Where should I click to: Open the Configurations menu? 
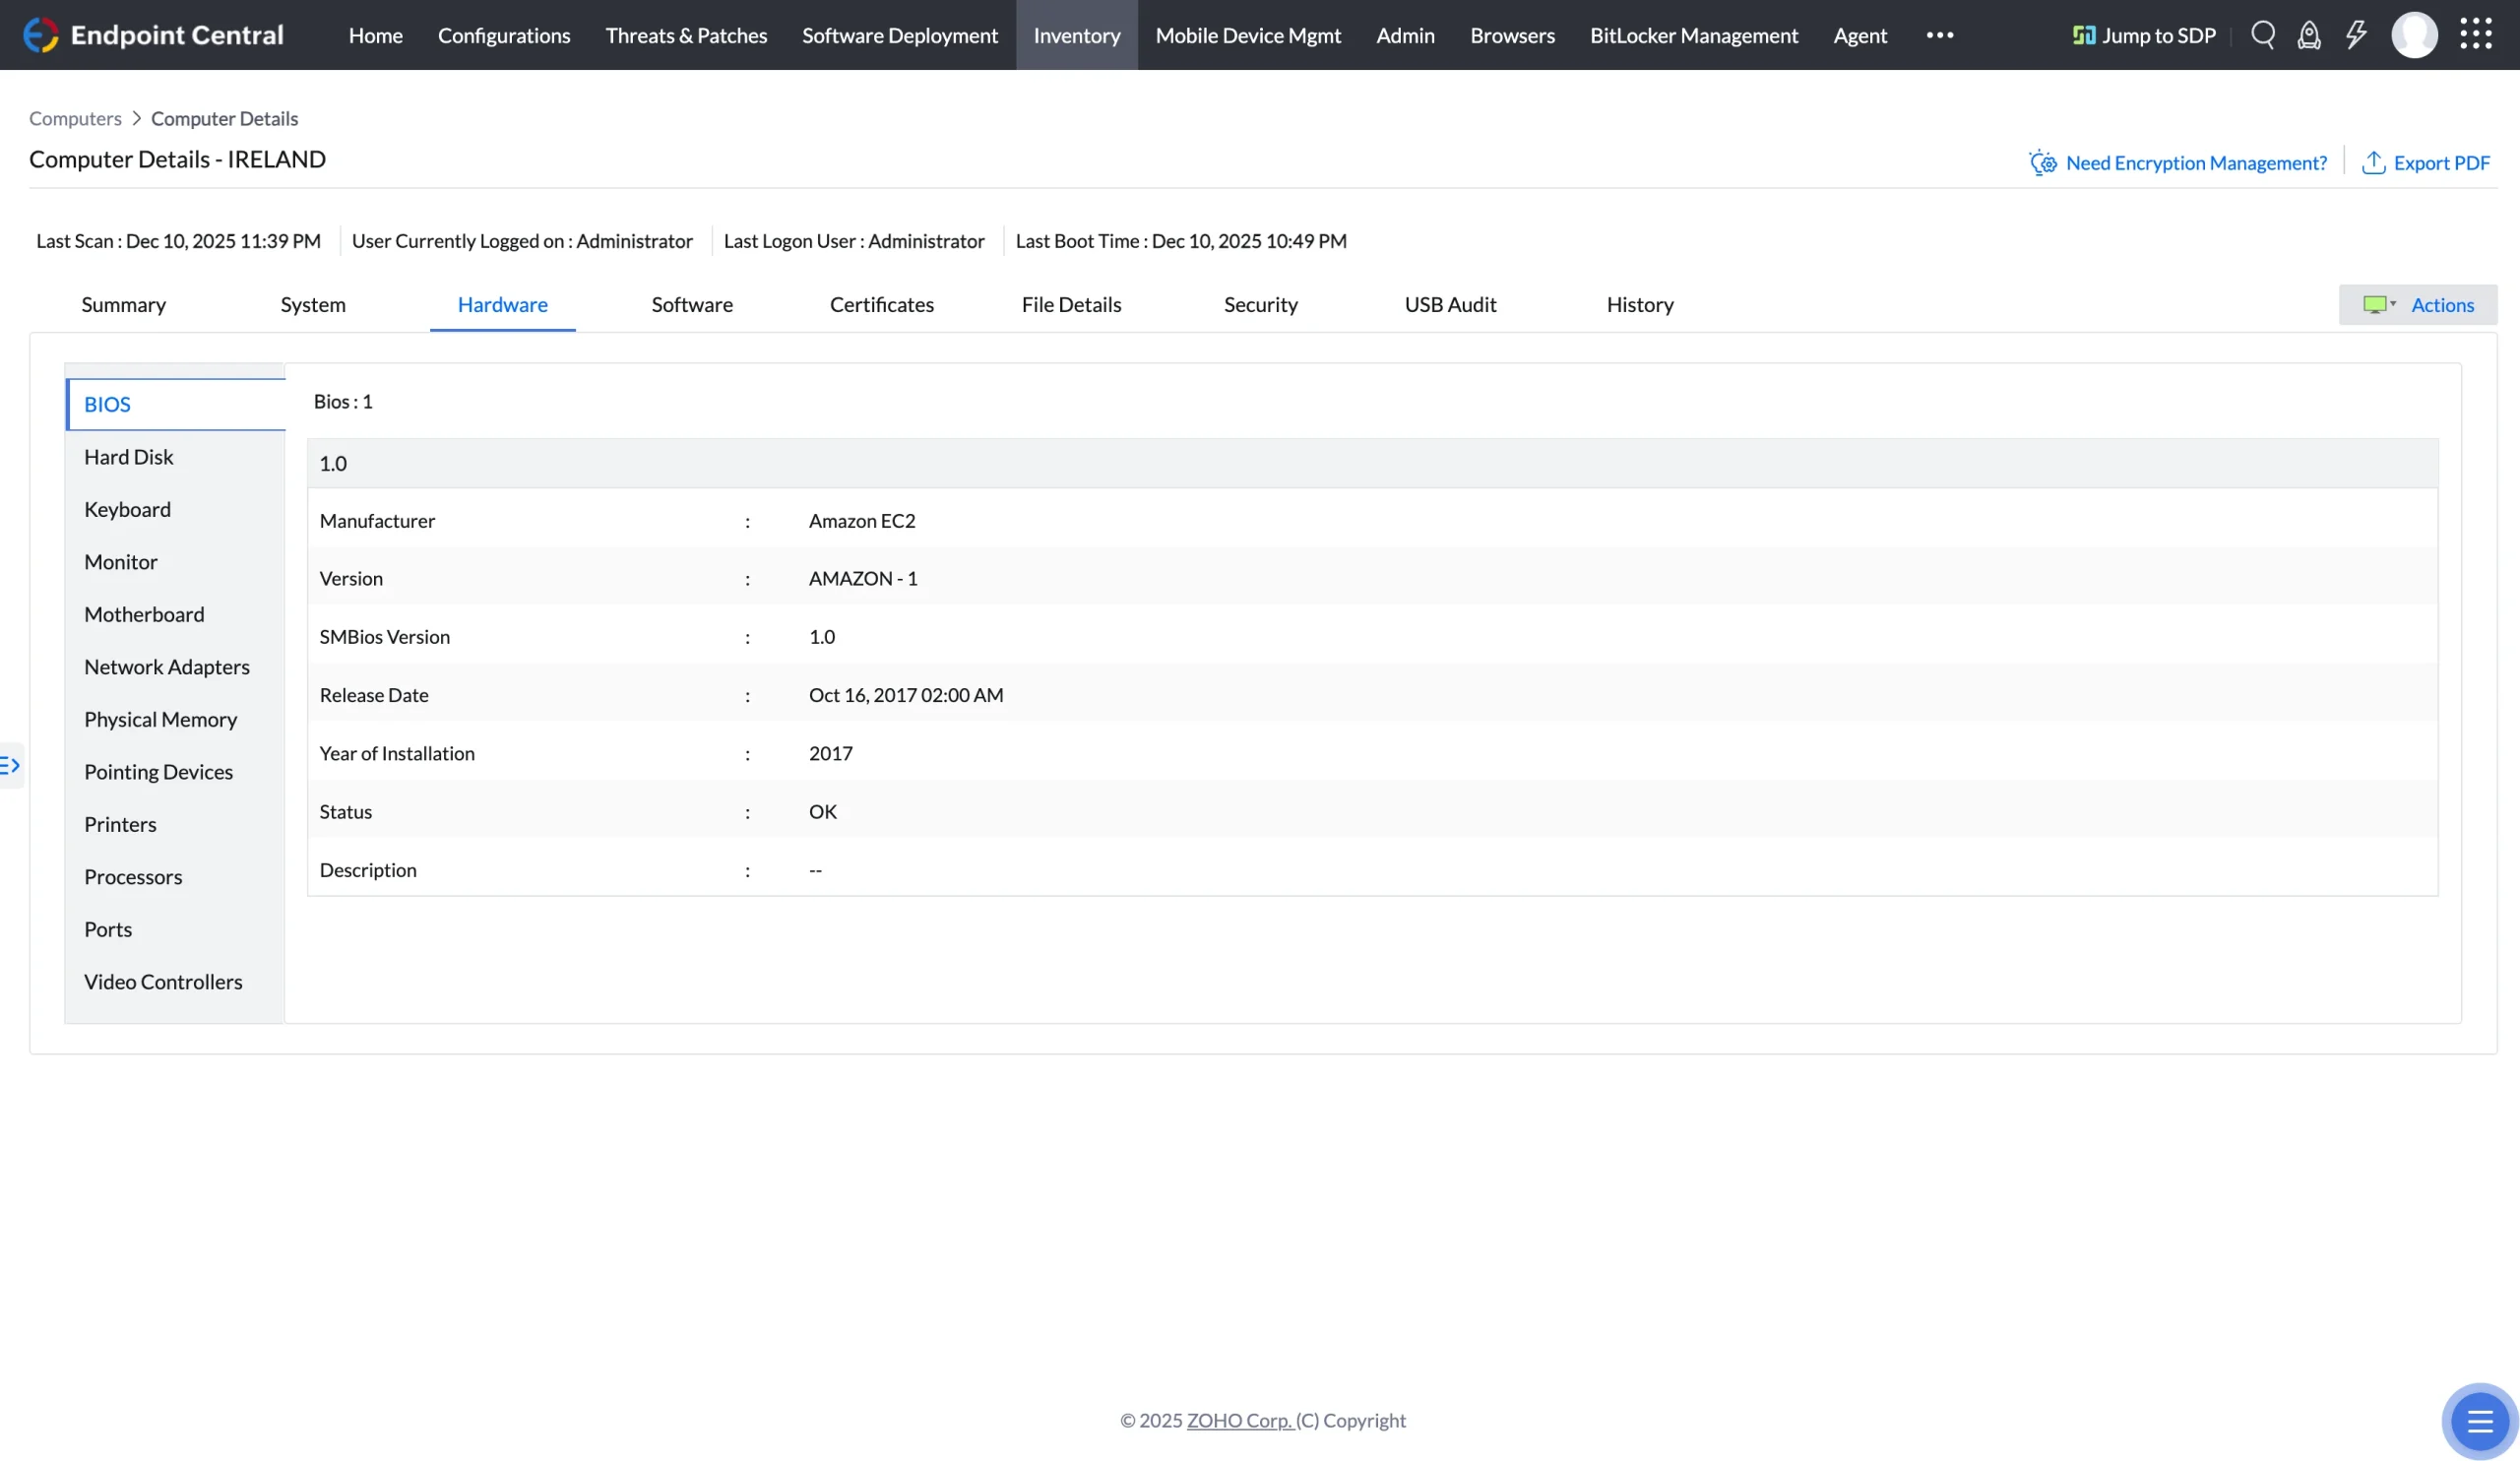click(504, 35)
